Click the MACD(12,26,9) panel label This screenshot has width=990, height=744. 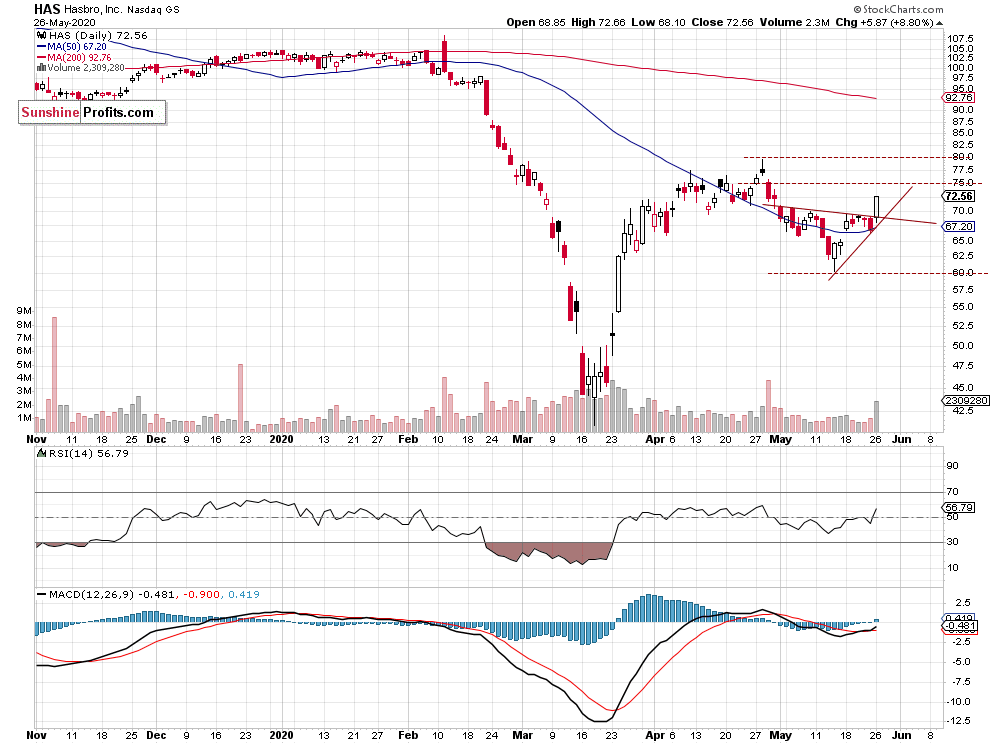click(x=92, y=594)
